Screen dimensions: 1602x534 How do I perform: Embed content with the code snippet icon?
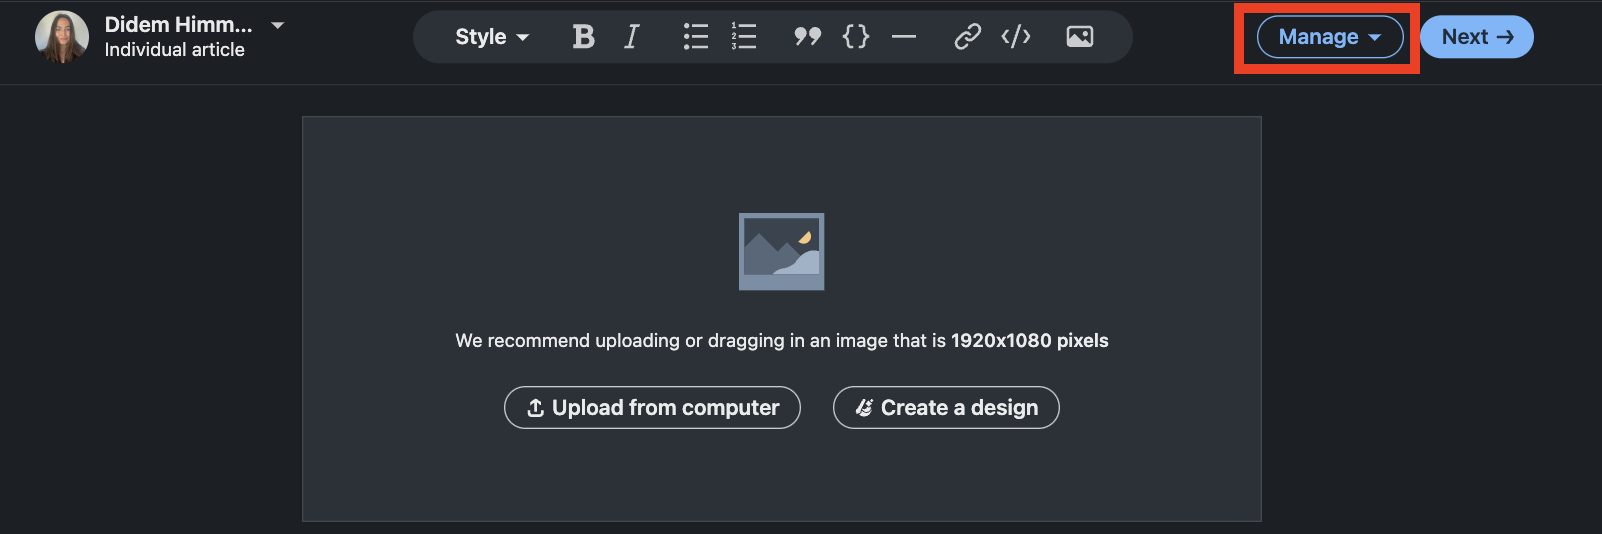coord(1016,37)
